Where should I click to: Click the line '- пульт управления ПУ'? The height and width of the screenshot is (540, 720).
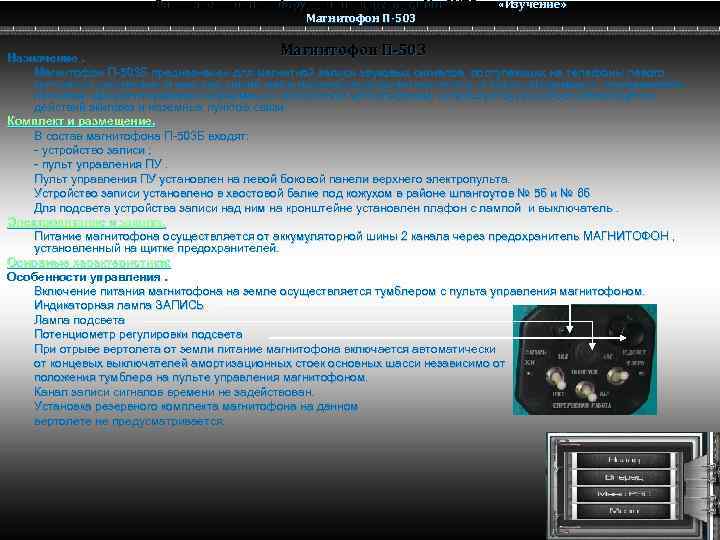(100, 164)
